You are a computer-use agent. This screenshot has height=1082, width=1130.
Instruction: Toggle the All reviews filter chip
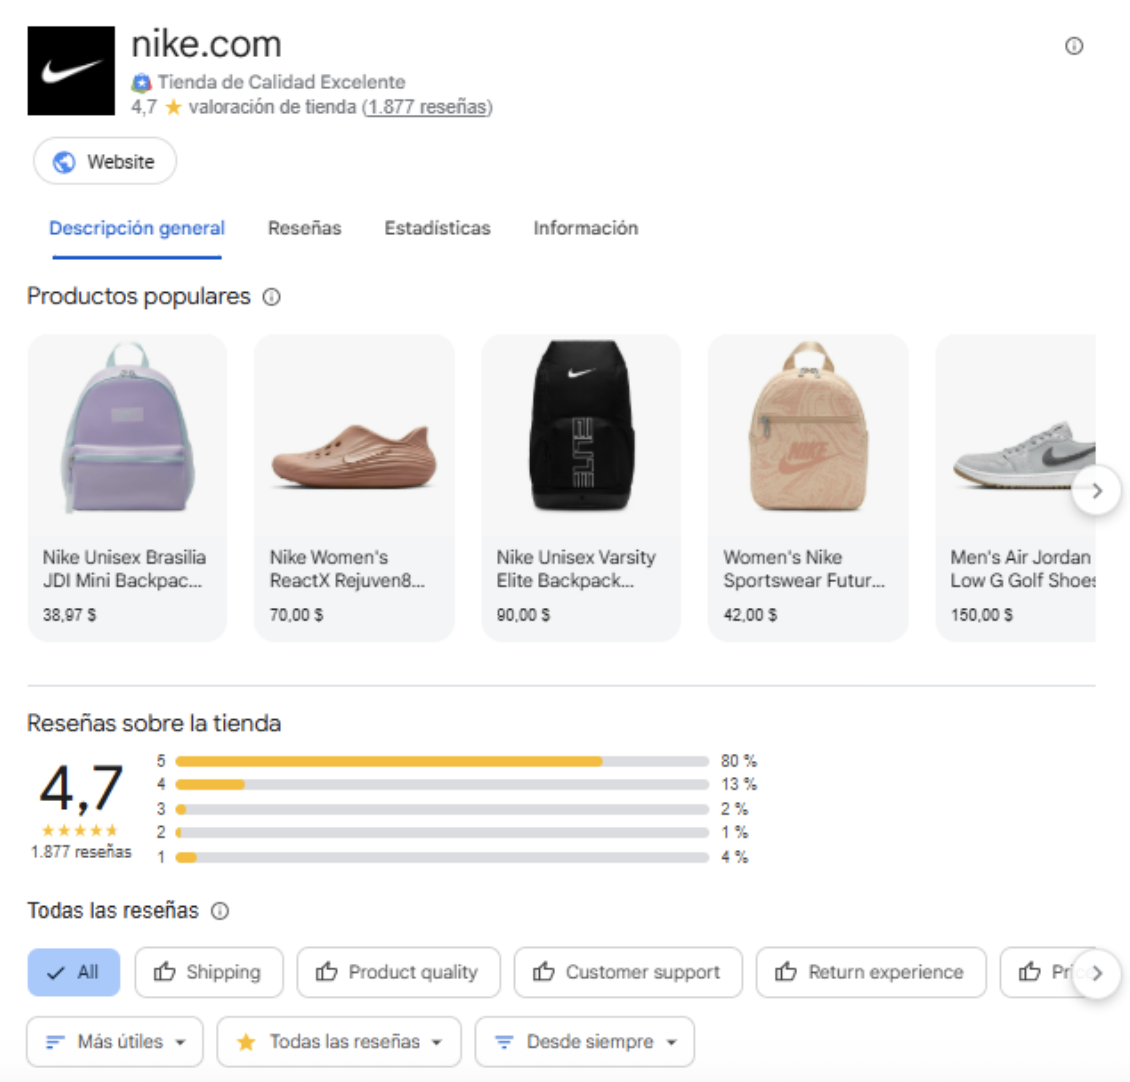[74, 972]
